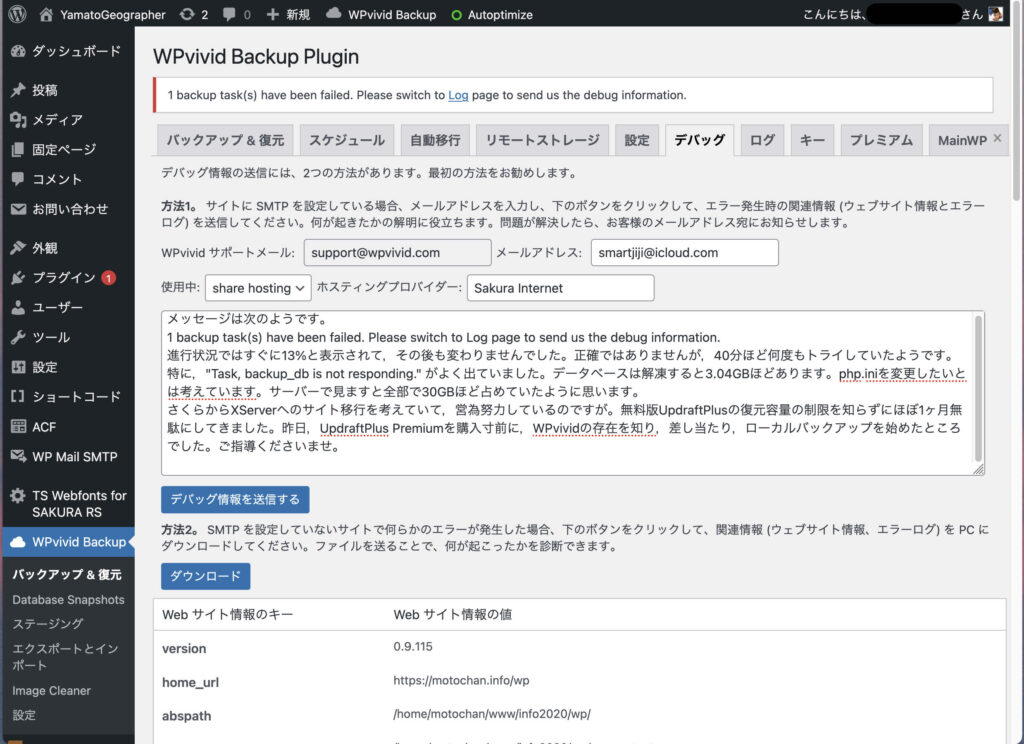Click the メディア media icon
The width and height of the screenshot is (1024, 744).
18,120
